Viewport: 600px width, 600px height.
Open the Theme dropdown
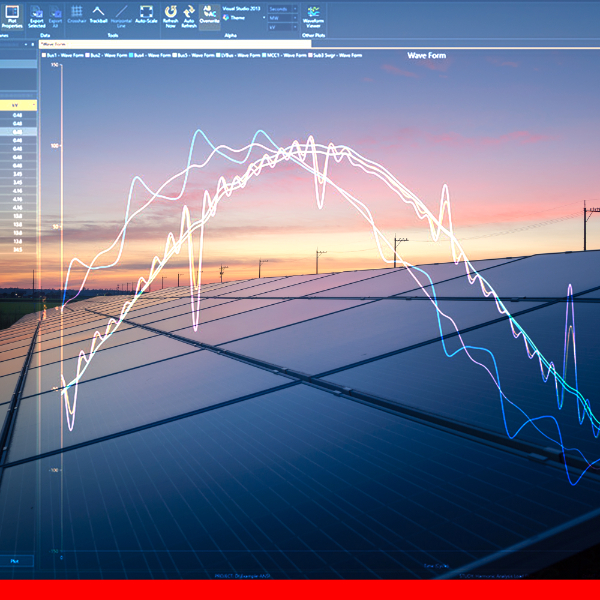[243, 17]
